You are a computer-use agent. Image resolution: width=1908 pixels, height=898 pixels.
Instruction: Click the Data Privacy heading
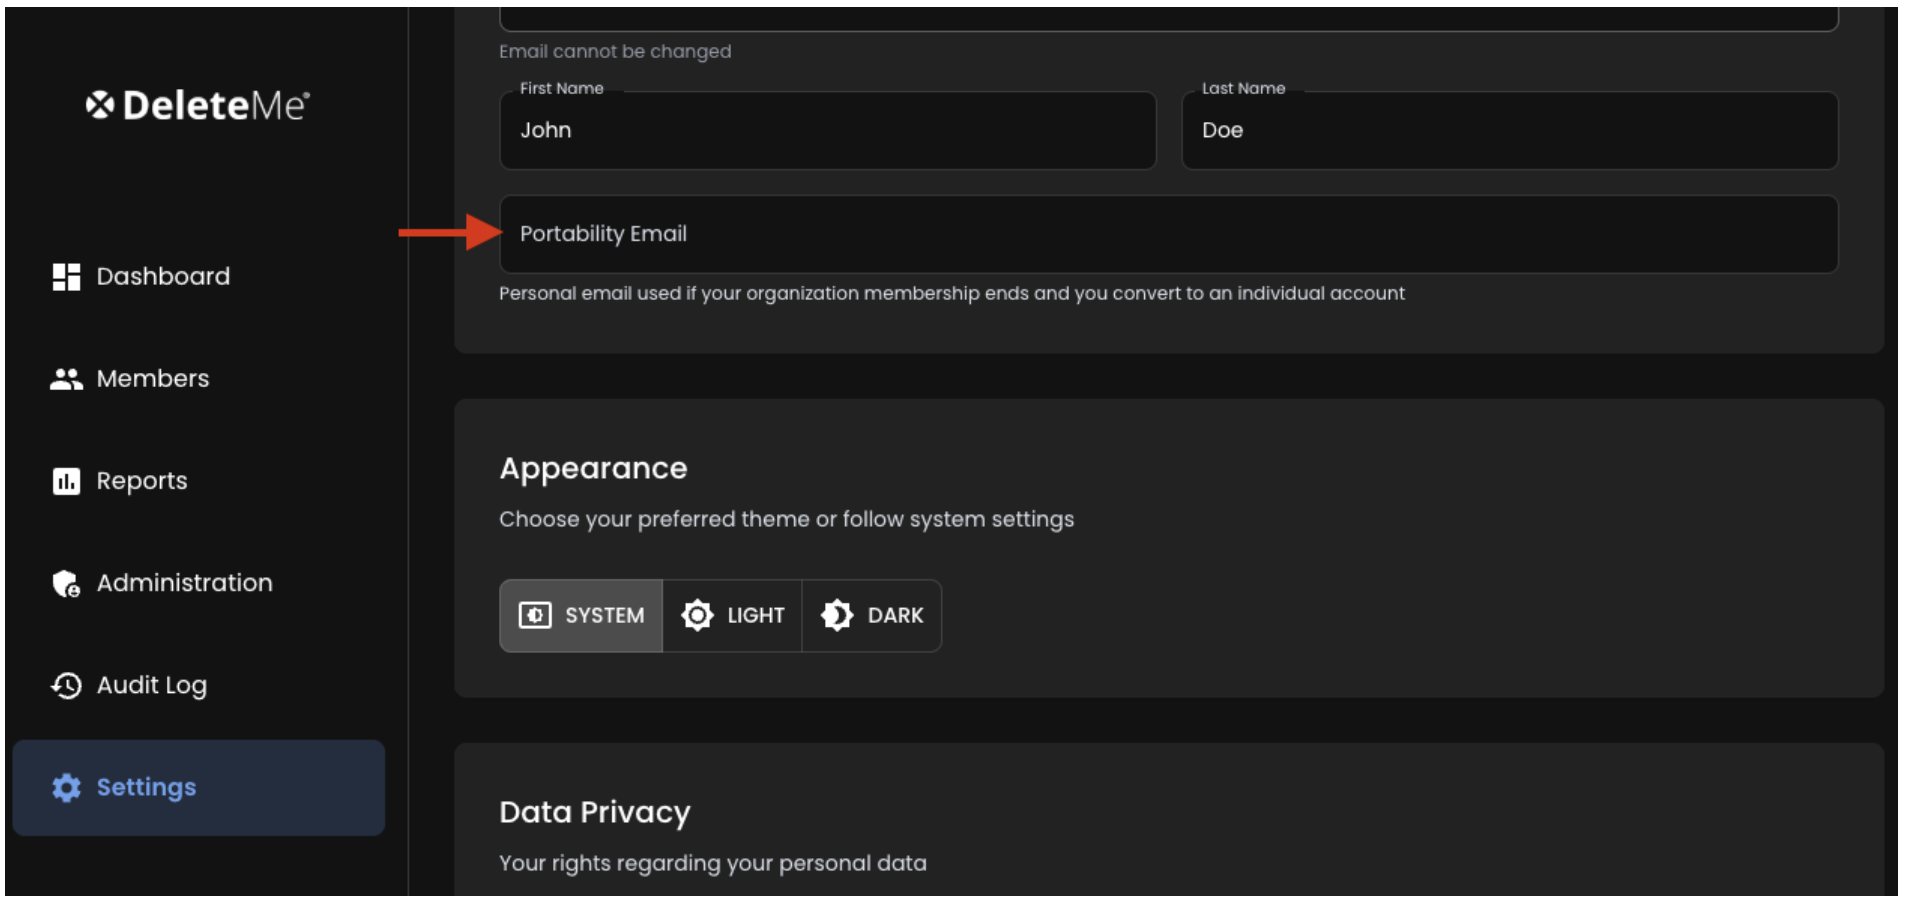595,812
